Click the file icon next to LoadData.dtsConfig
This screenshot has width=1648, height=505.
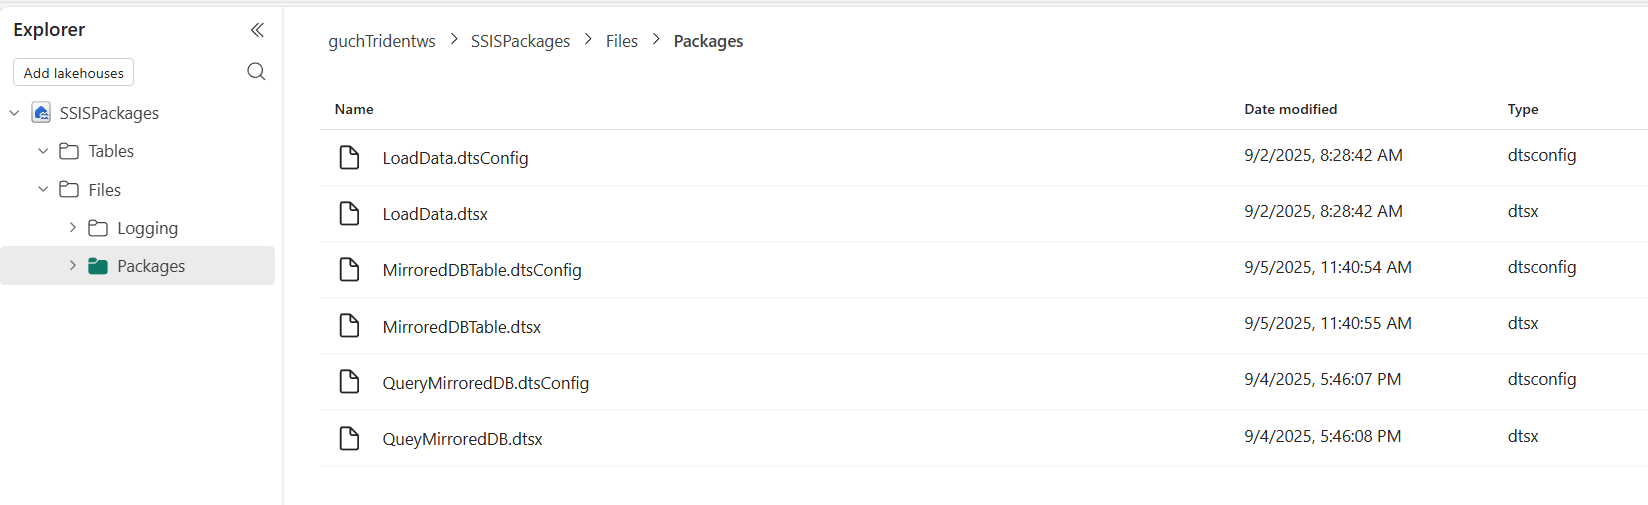(x=349, y=157)
